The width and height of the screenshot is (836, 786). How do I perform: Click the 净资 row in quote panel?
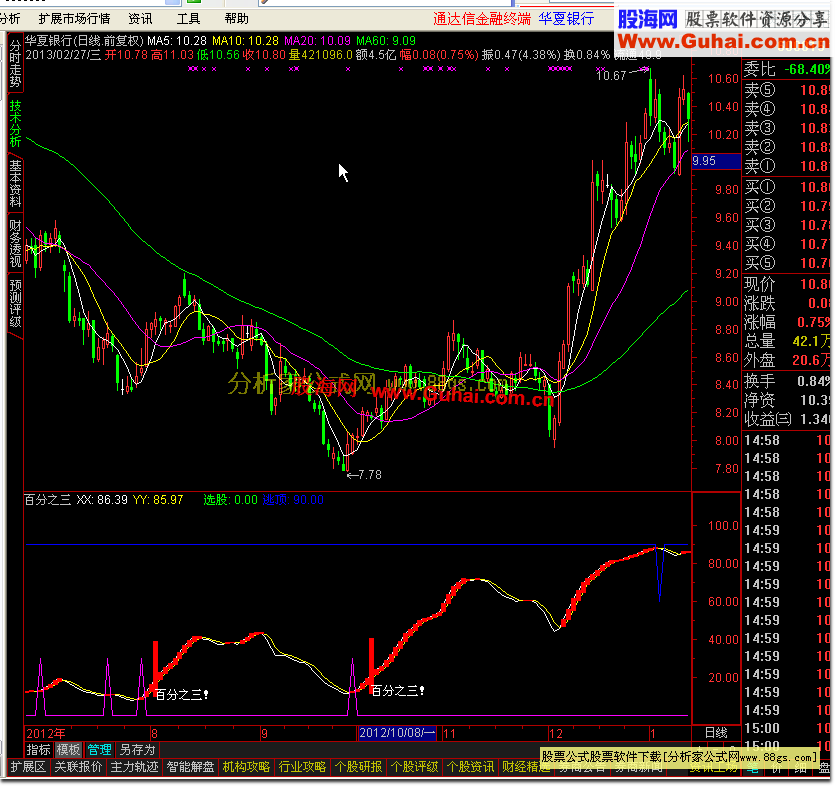[x=786, y=400]
